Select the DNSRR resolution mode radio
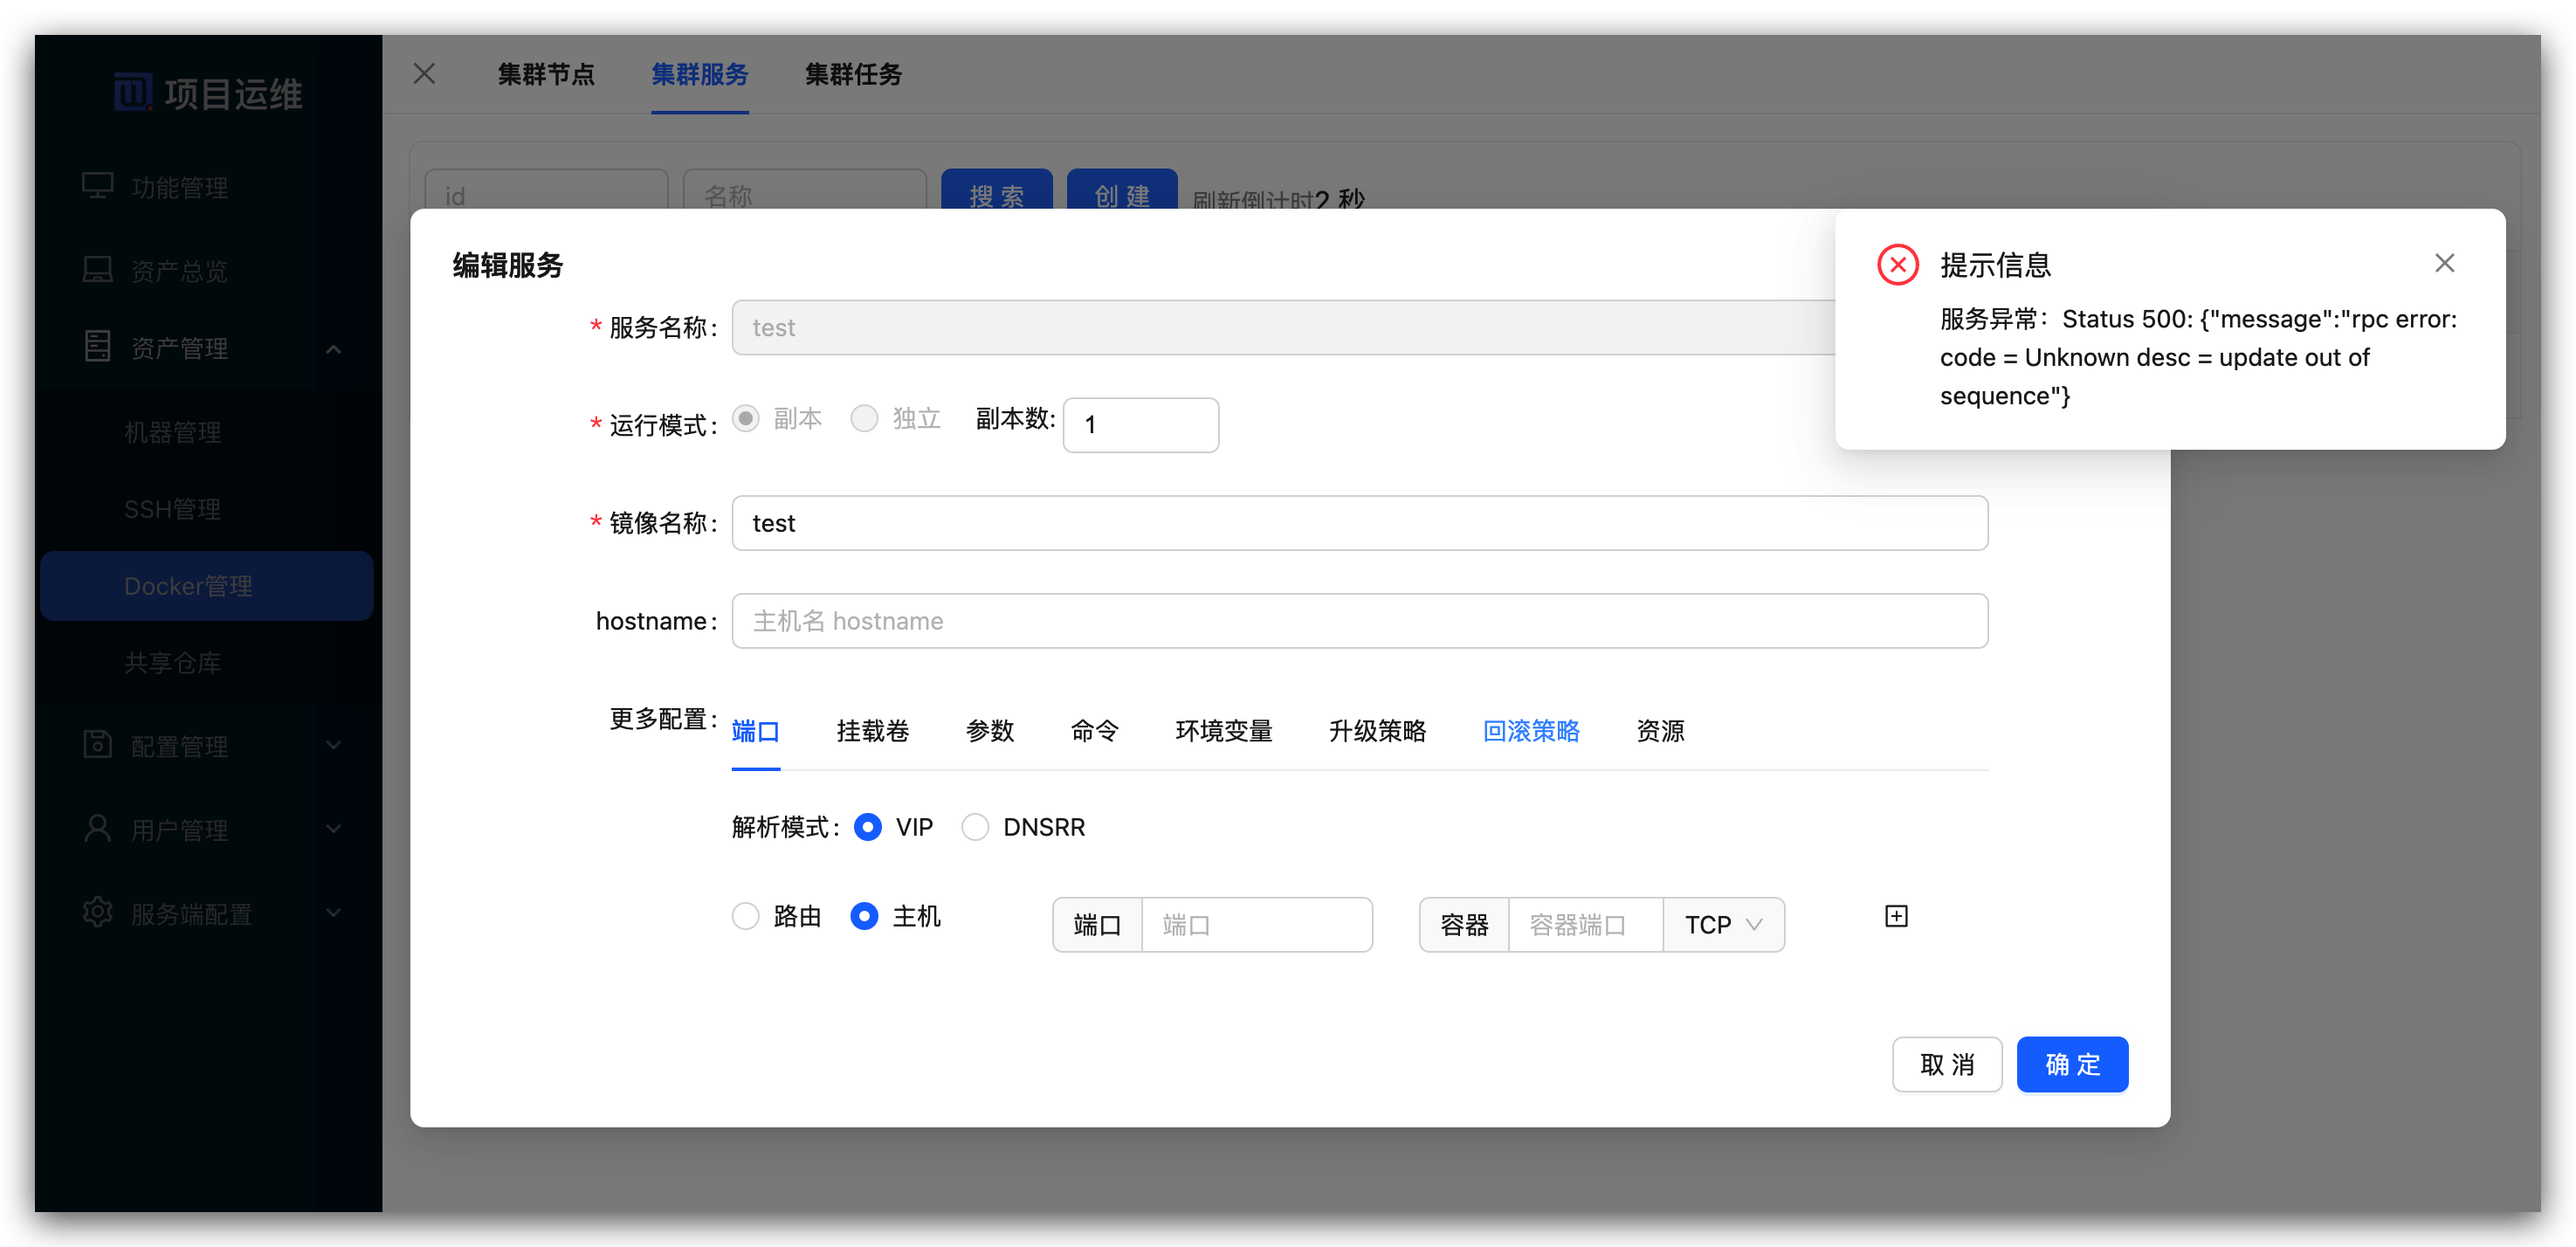Viewport: 2576px width, 1247px height. coord(975,827)
